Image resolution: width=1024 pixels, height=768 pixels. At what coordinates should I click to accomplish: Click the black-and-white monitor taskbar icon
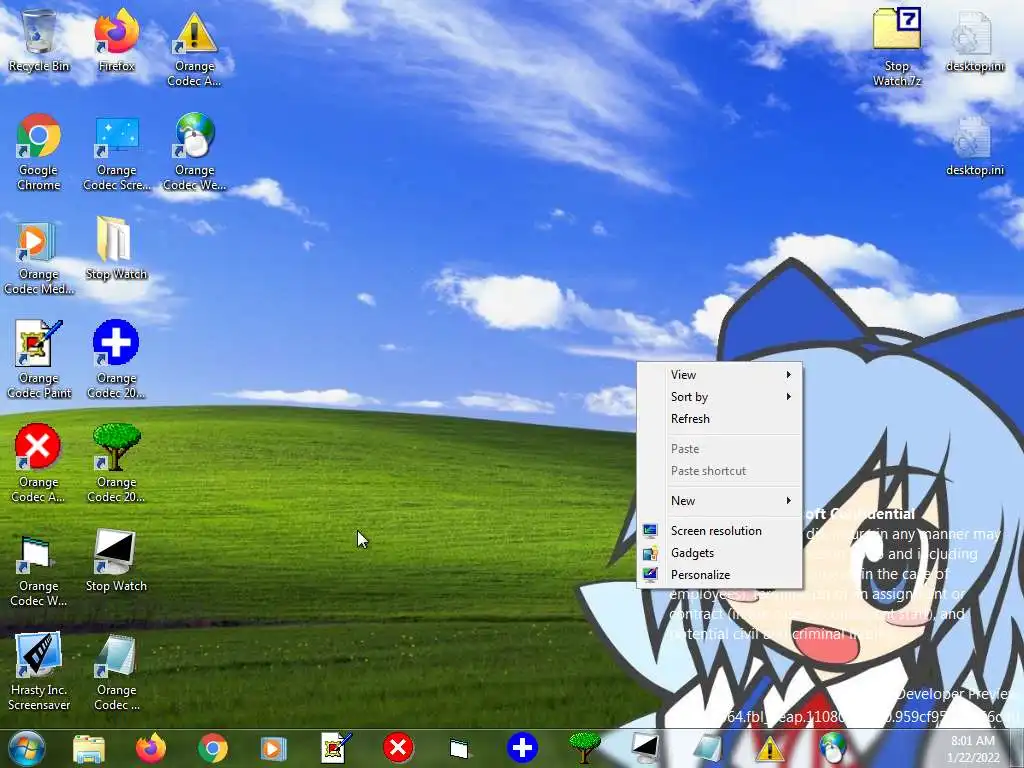point(645,748)
